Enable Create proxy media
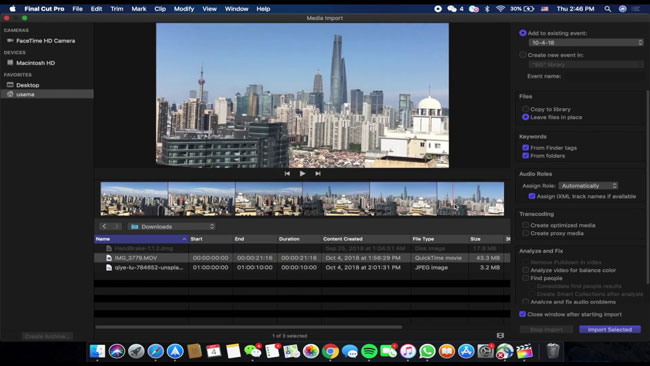 (x=526, y=233)
